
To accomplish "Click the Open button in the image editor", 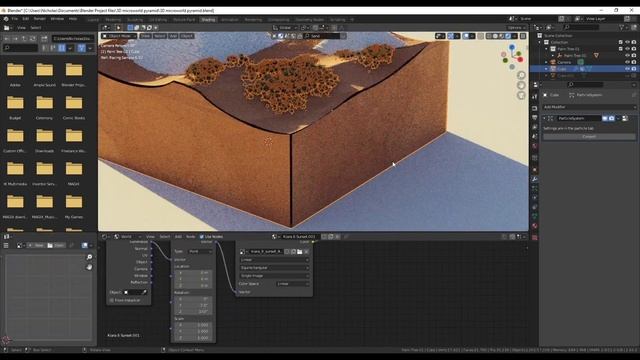I will pos(56,245).
